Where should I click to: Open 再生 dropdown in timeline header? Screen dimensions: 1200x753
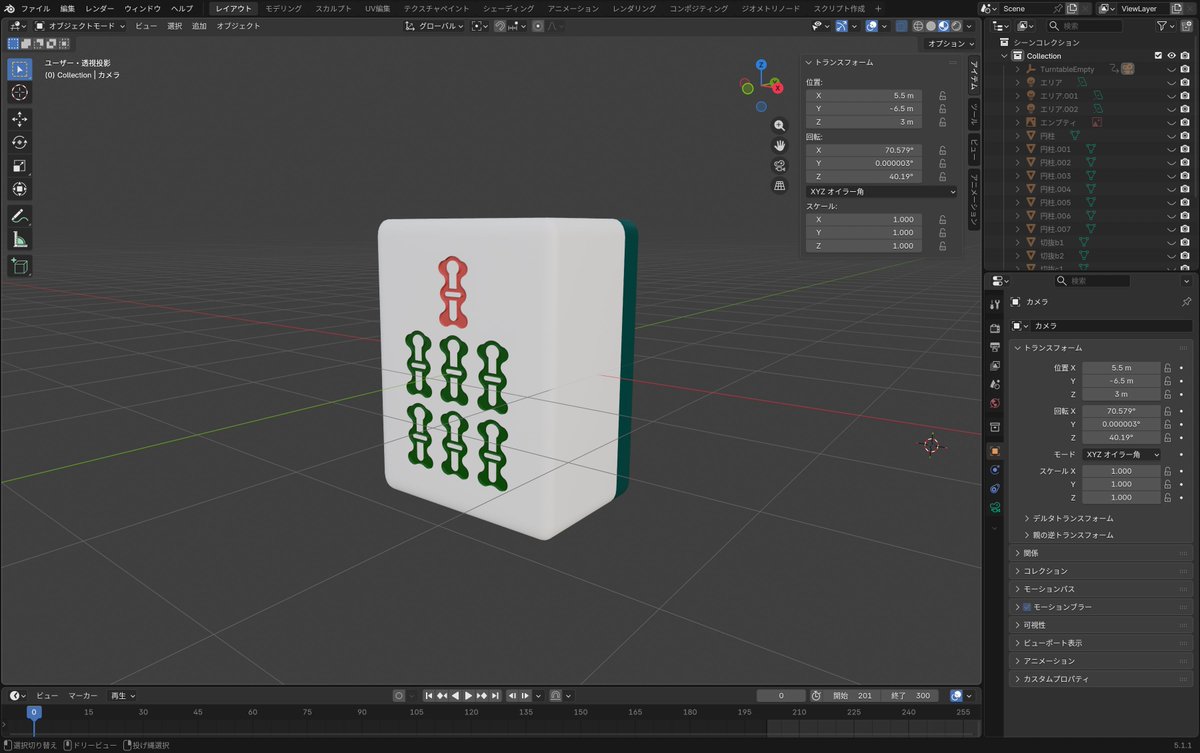123,695
